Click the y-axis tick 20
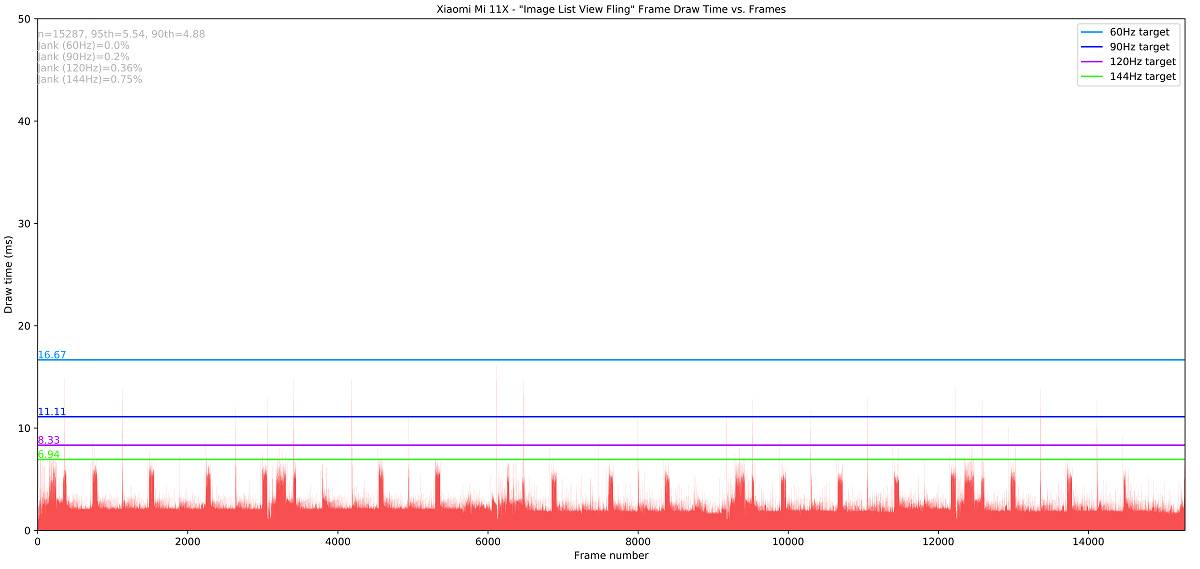Image resolution: width=1200 pixels, height=569 pixels. 24,325
